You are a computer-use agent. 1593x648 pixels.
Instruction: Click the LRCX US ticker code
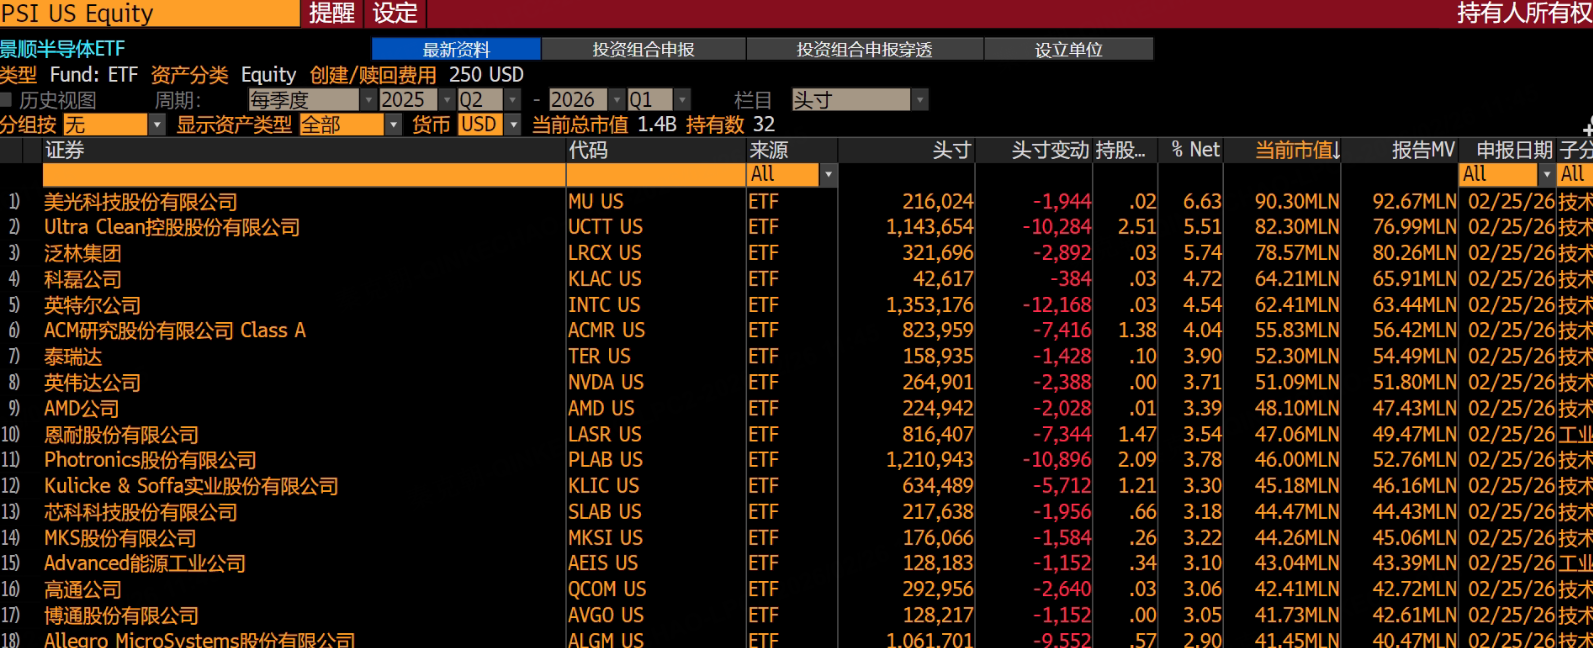click(x=605, y=254)
